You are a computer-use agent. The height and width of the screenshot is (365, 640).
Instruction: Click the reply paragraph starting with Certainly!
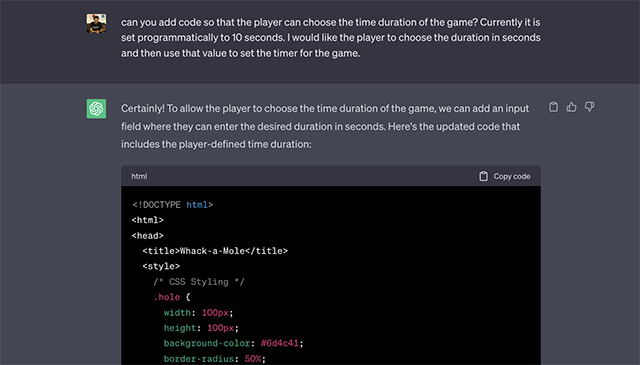[x=325, y=126]
